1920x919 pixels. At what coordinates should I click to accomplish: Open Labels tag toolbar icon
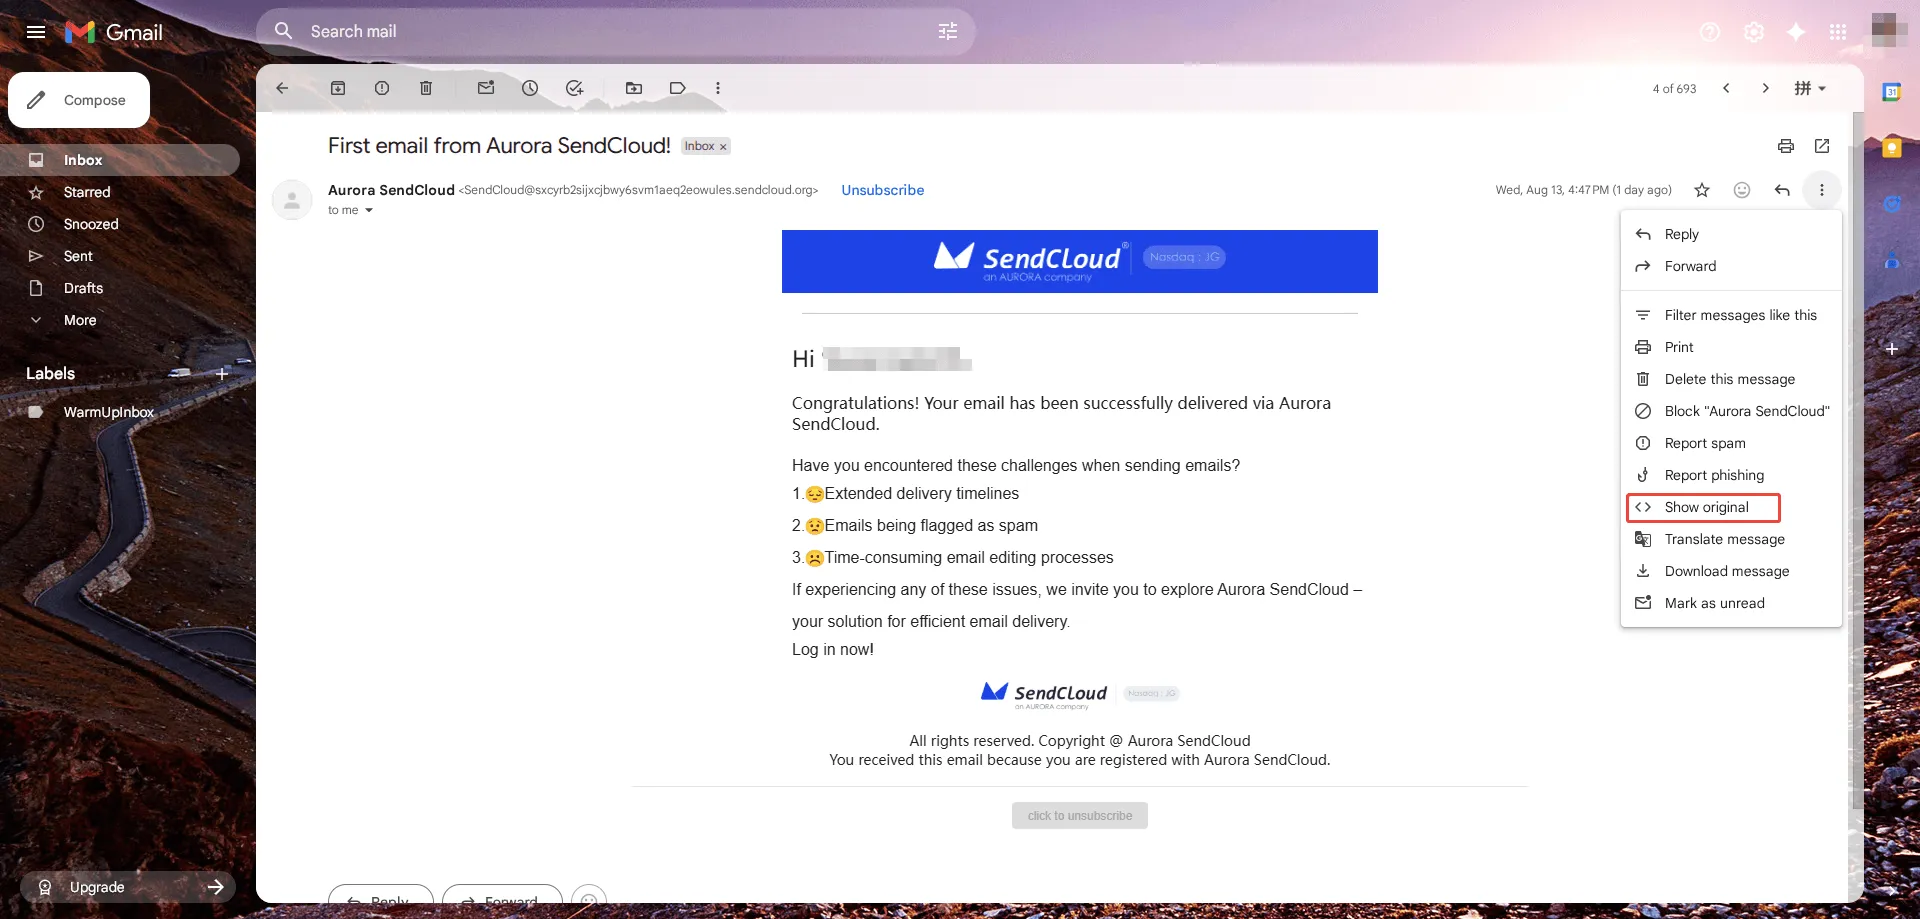click(x=678, y=88)
